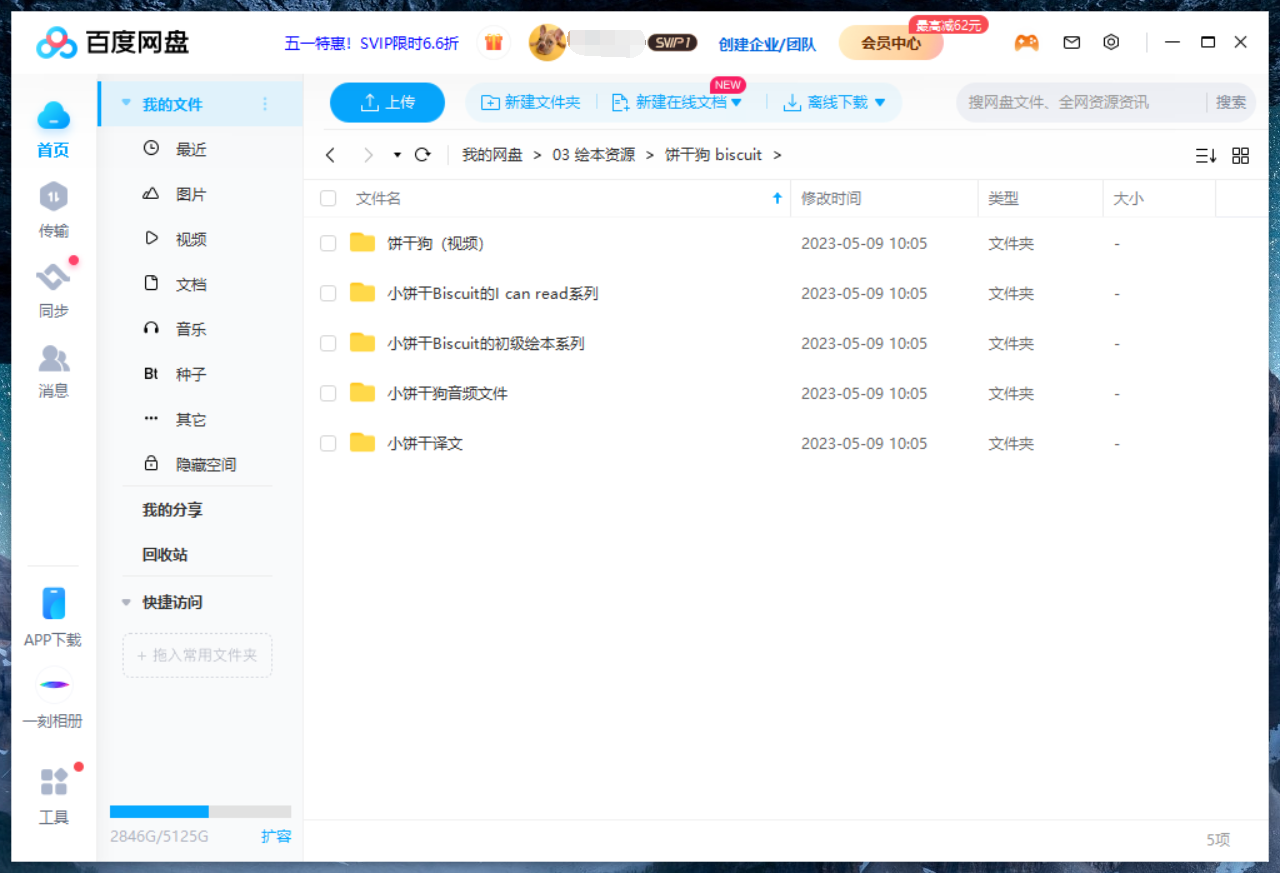Image resolution: width=1280 pixels, height=873 pixels.
Task: Switch to the 图片 category
Action: pyautogui.click(x=190, y=193)
